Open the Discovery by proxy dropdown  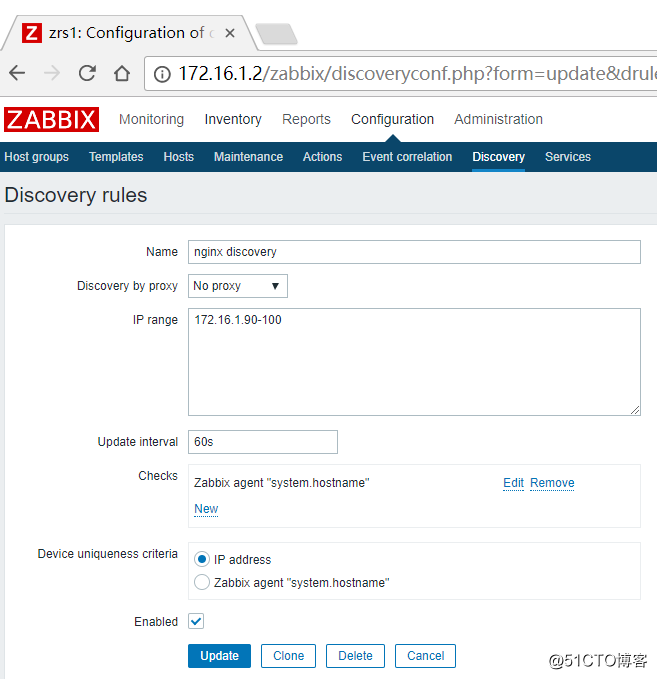(x=238, y=286)
